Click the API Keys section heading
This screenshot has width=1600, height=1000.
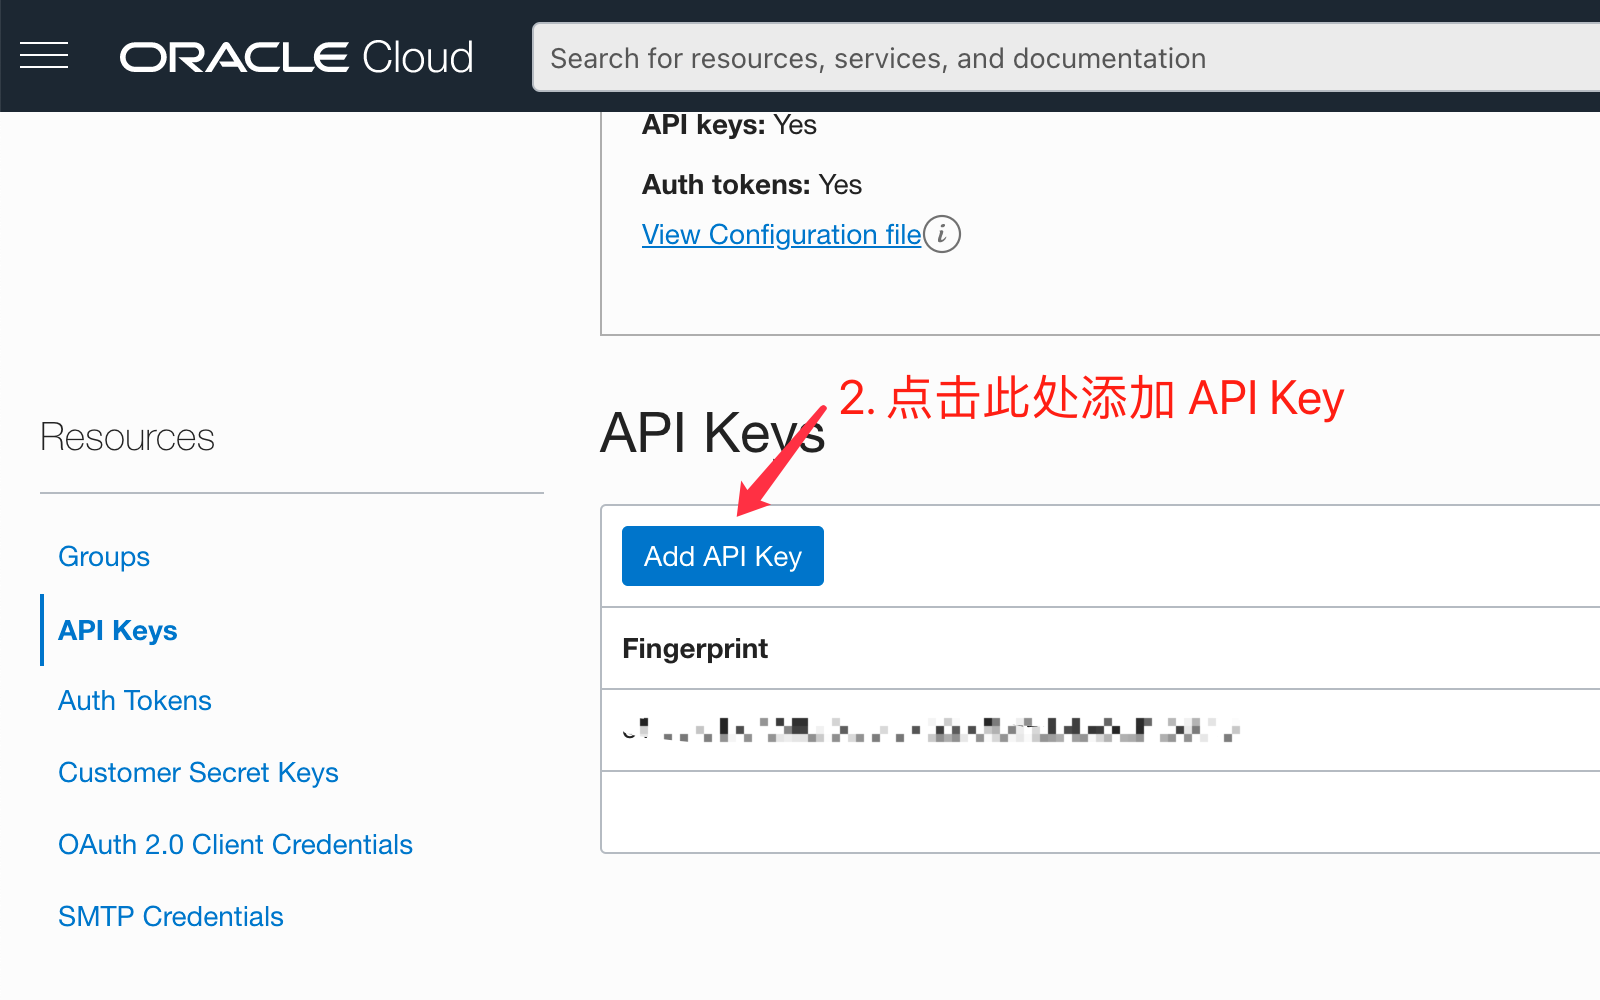coord(712,434)
